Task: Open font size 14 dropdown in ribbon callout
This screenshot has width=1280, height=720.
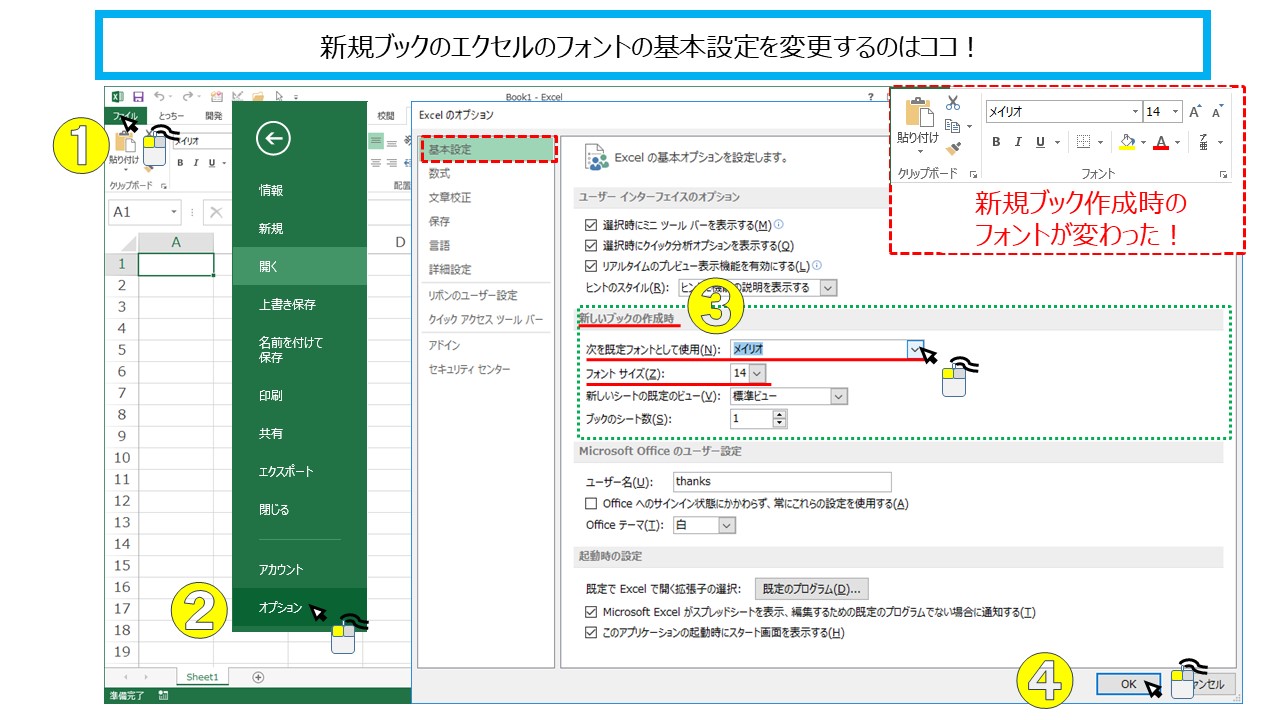Action: point(1175,112)
